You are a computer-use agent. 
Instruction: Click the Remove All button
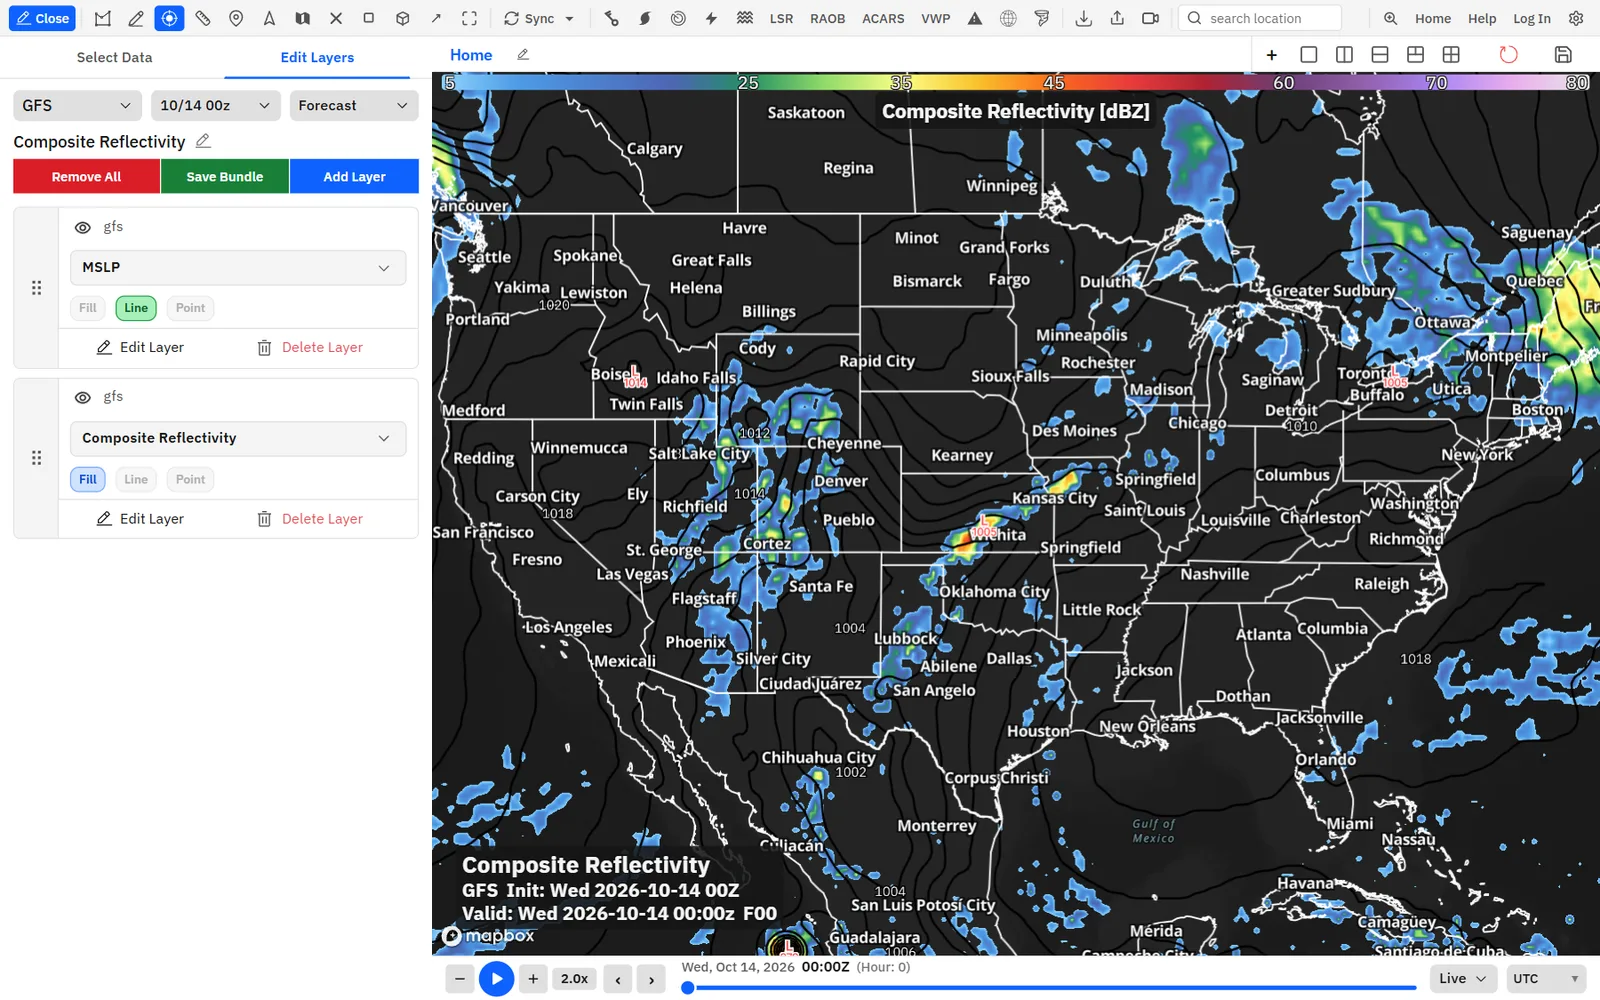86,176
